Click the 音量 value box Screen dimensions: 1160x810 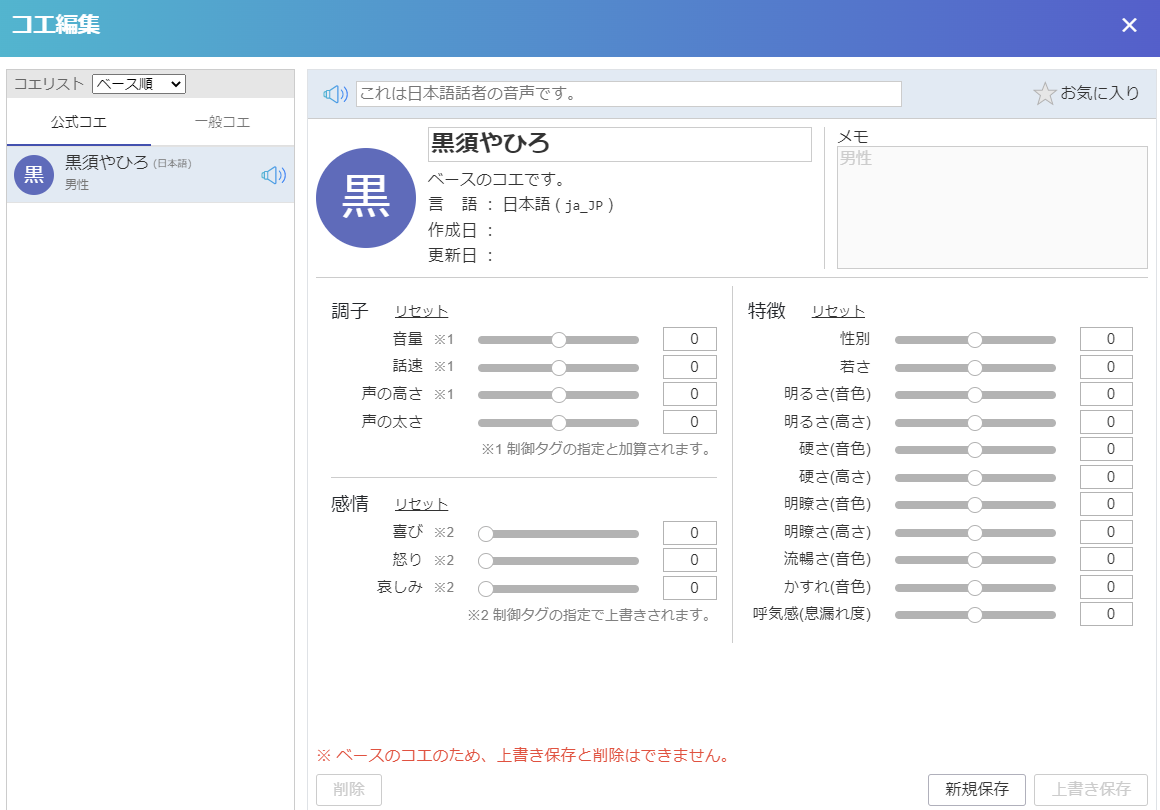(689, 339)
